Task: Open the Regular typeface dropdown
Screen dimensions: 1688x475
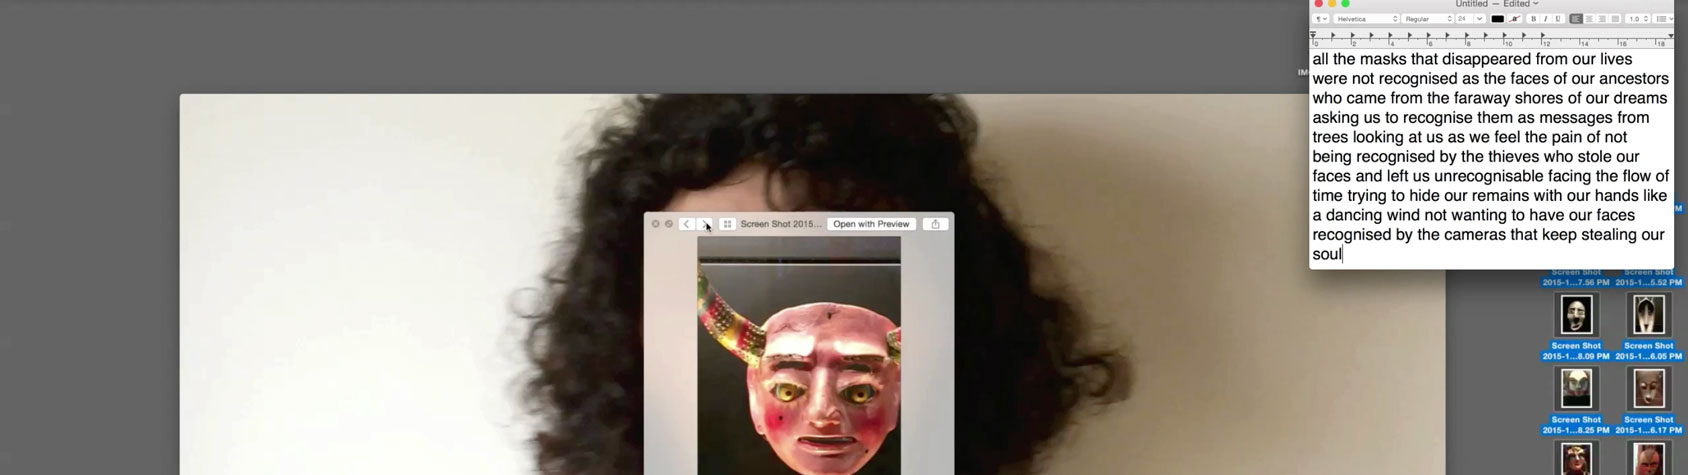Action: point(1427,19)
